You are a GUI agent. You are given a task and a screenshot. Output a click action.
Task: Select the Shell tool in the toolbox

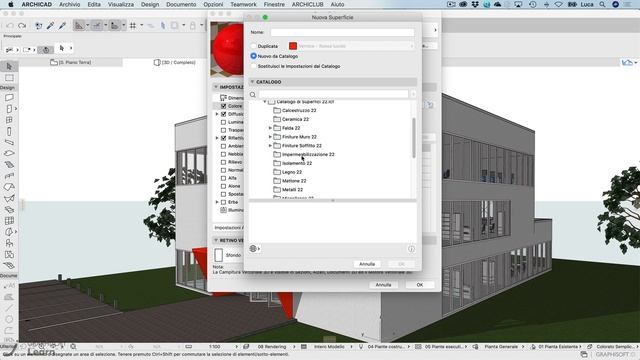click(x=9, y=198)
